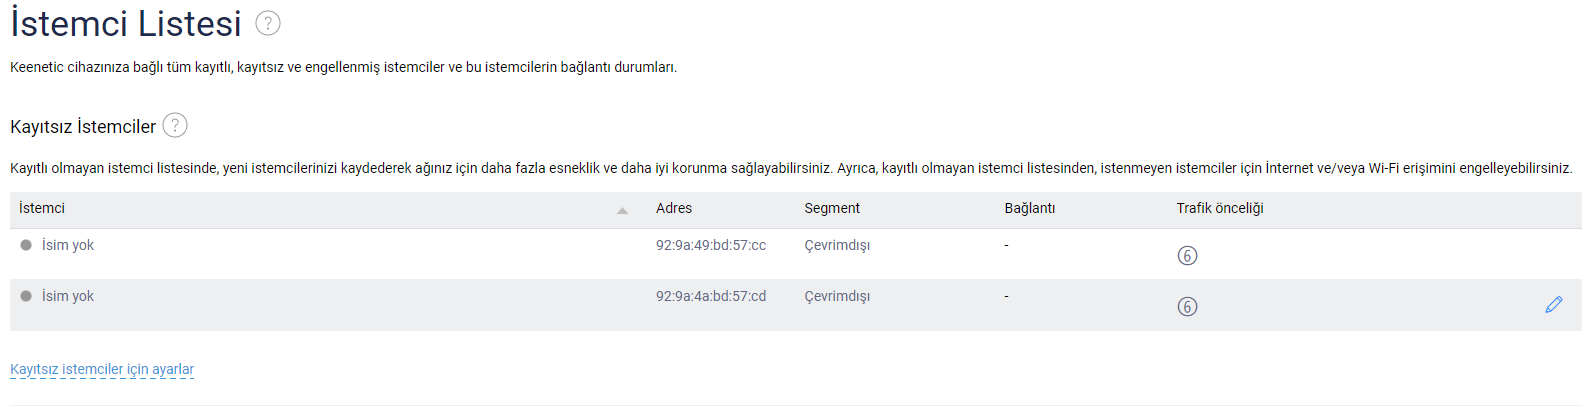Open help icon beside İstemci Listesi title
The height and width of the screenshot is (408, 1587).
[268, 23]
